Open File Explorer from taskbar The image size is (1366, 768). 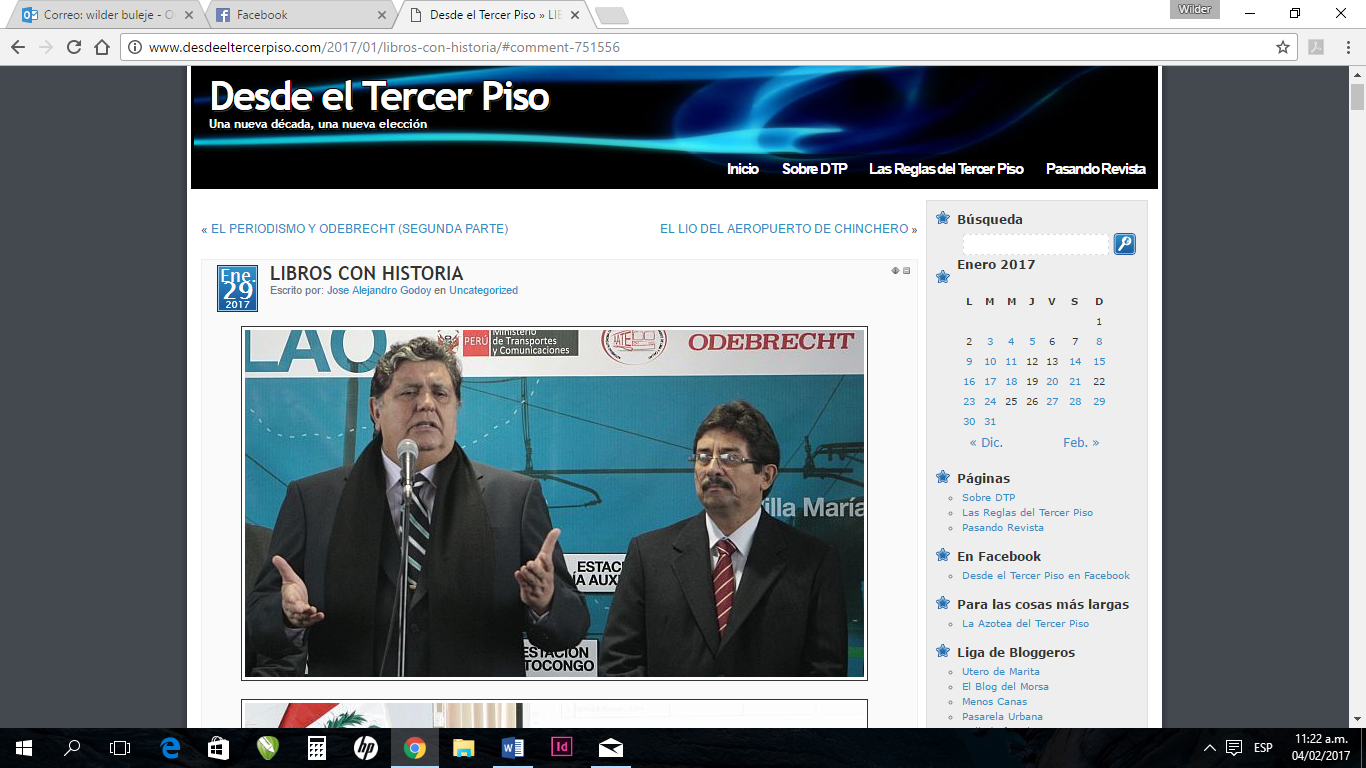click(x=464, y=748)
